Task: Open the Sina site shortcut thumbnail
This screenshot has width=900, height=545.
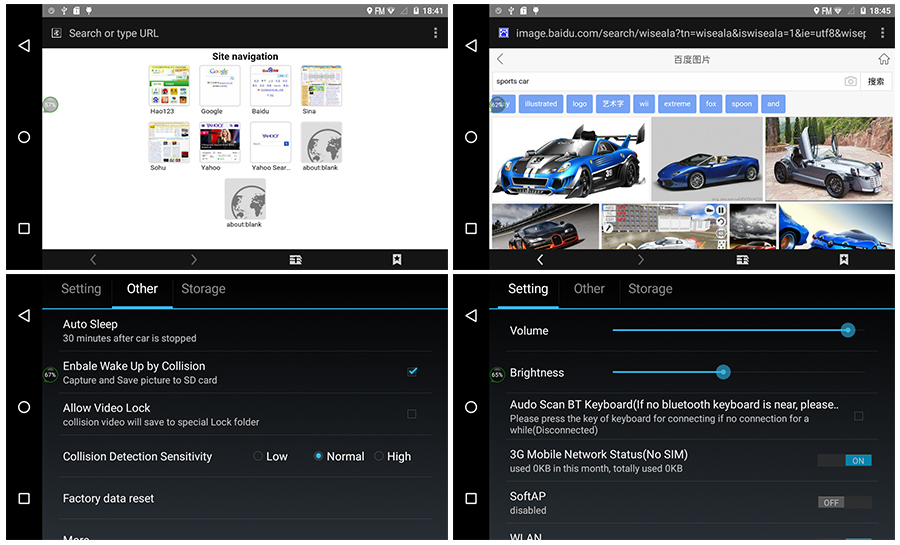Action: 321,87
